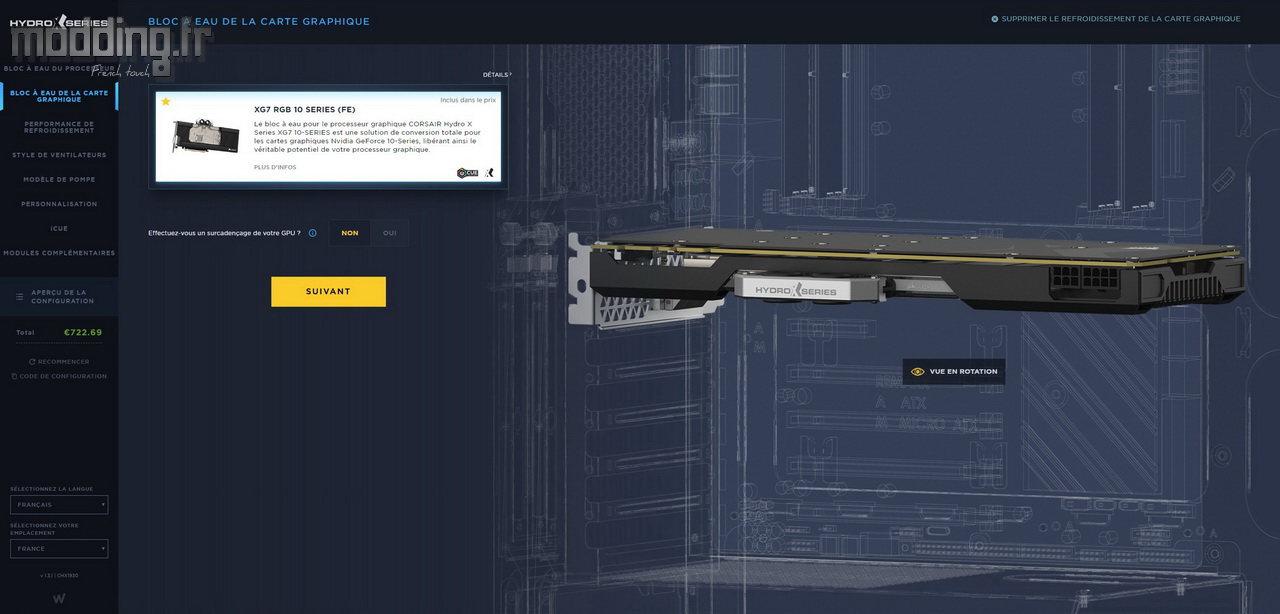Click the total price €722.69

(83, 333)
